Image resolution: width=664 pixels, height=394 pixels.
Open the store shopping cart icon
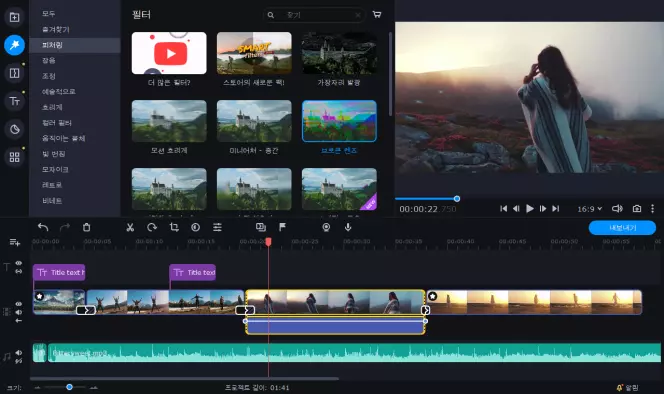[376, 14]
